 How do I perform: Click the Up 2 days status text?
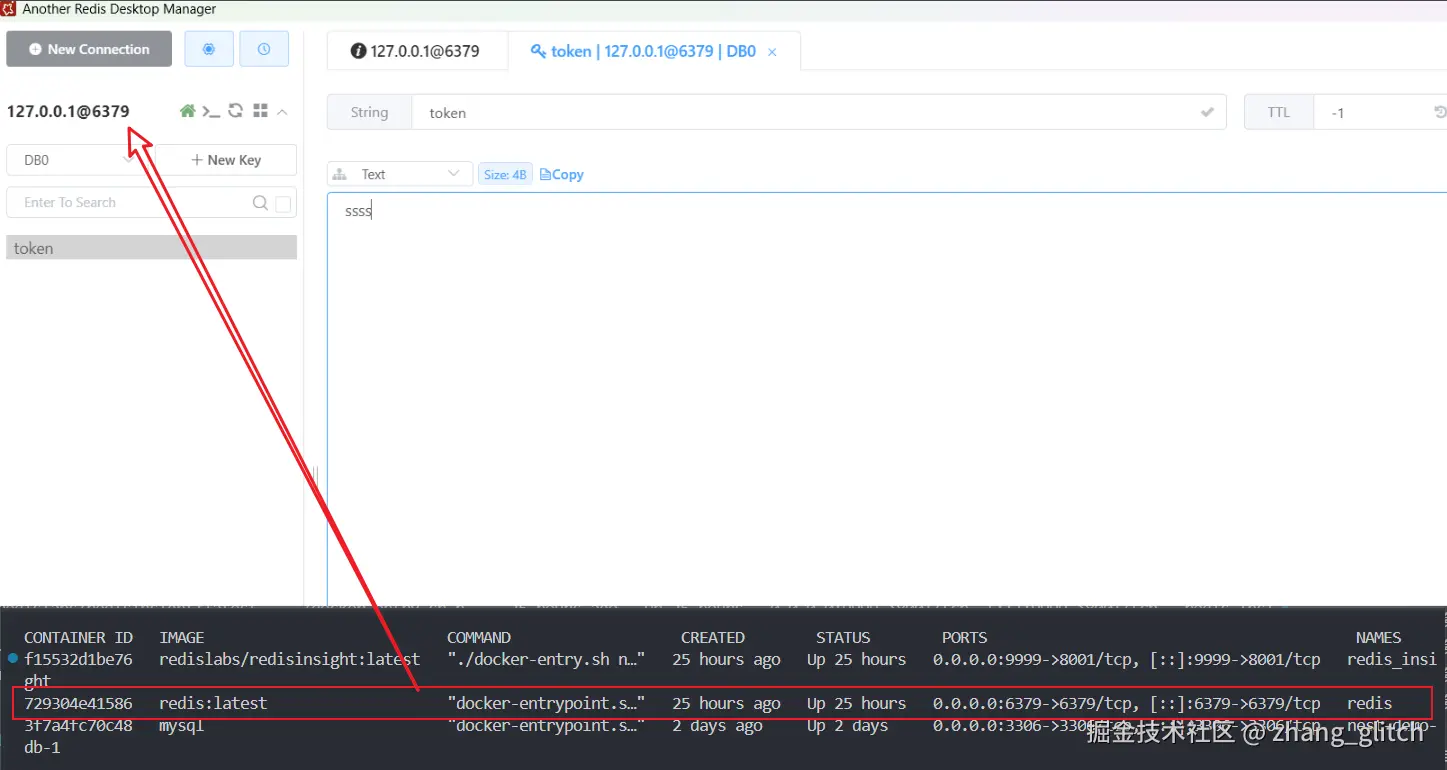(848, 726)
